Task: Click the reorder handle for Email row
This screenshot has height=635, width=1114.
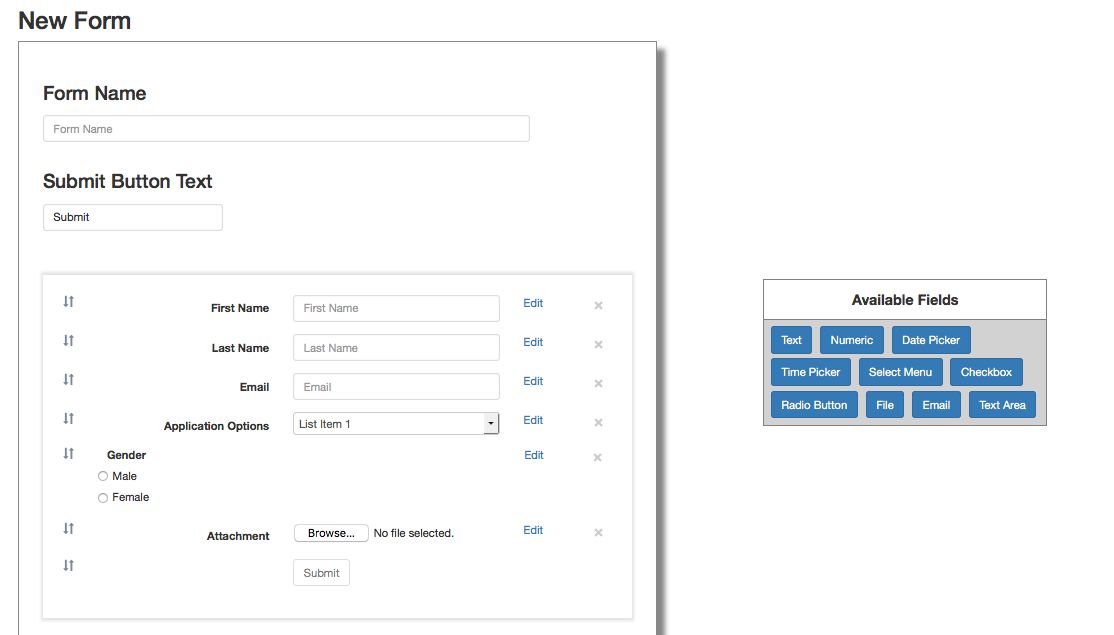Action: pos(68,379)
